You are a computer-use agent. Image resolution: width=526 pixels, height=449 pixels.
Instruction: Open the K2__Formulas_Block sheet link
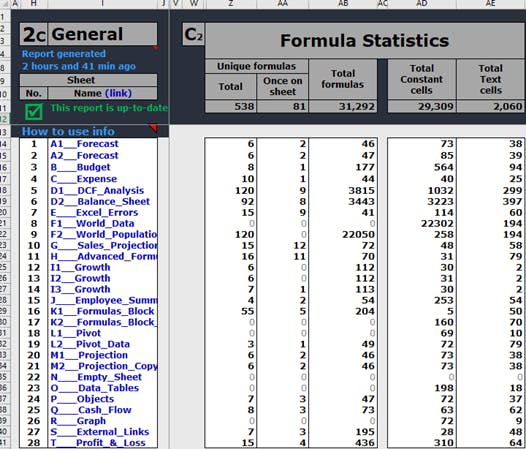(x=104, y=322)
